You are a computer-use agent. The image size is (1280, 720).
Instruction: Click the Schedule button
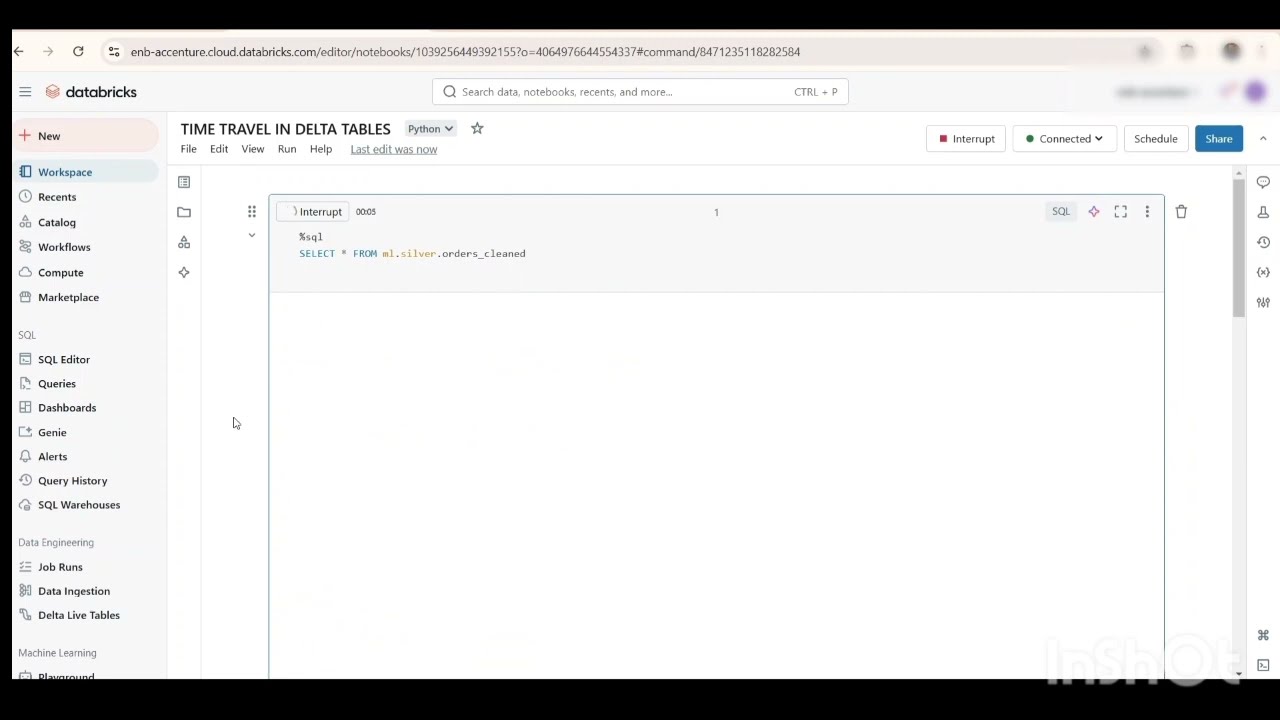click(1155, 139)
